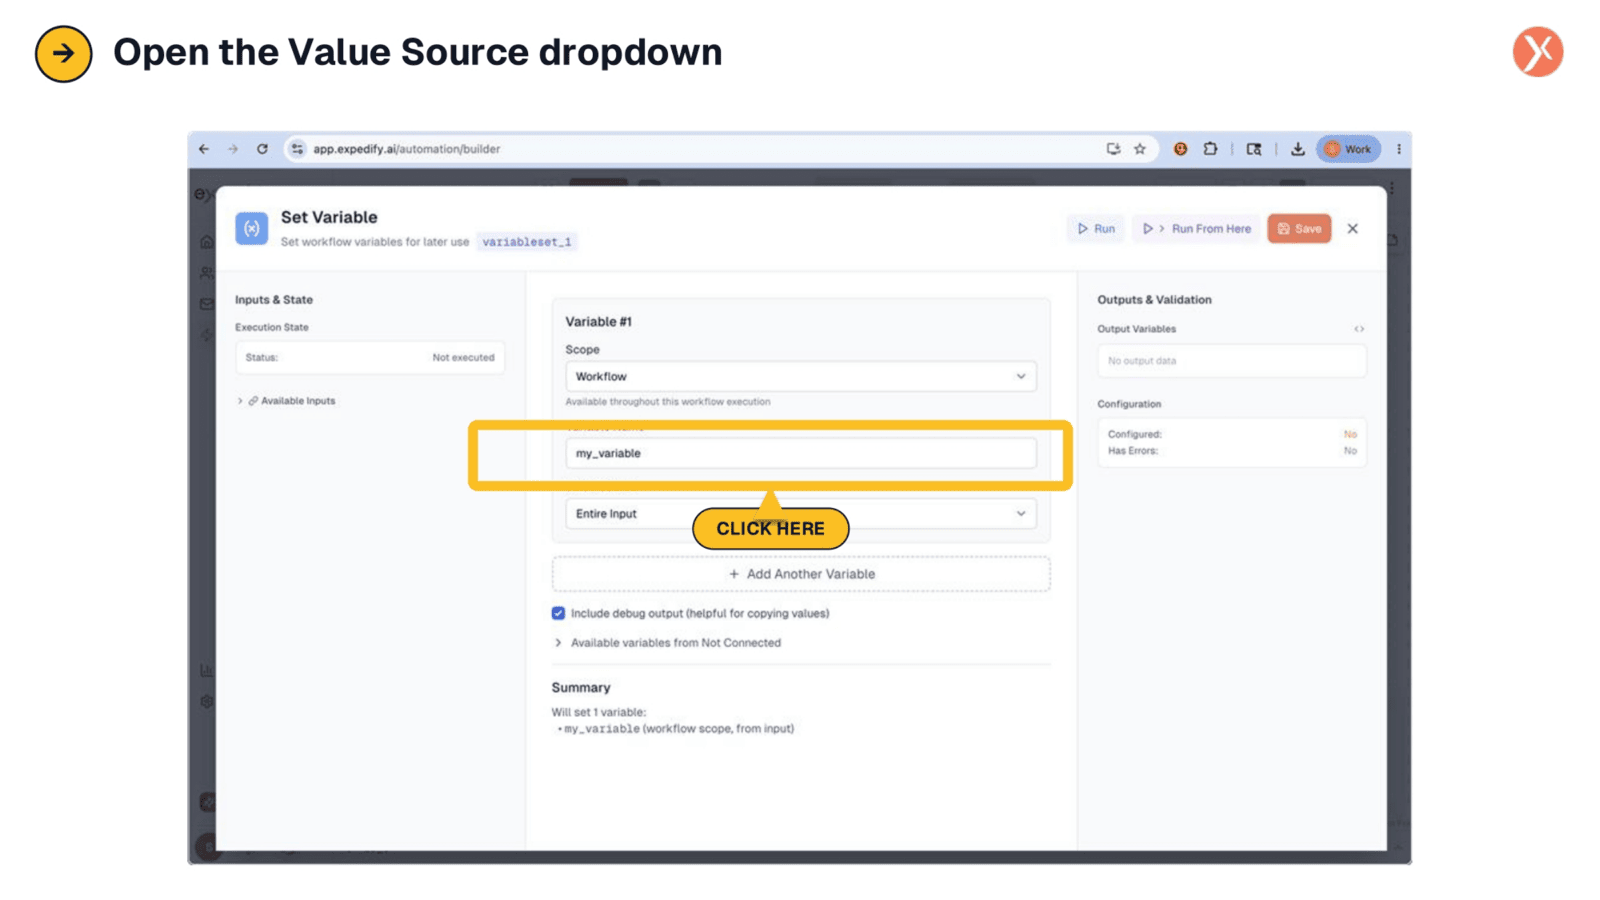
Task: Click Add Another Variable button
Action: tap(801, 574)
